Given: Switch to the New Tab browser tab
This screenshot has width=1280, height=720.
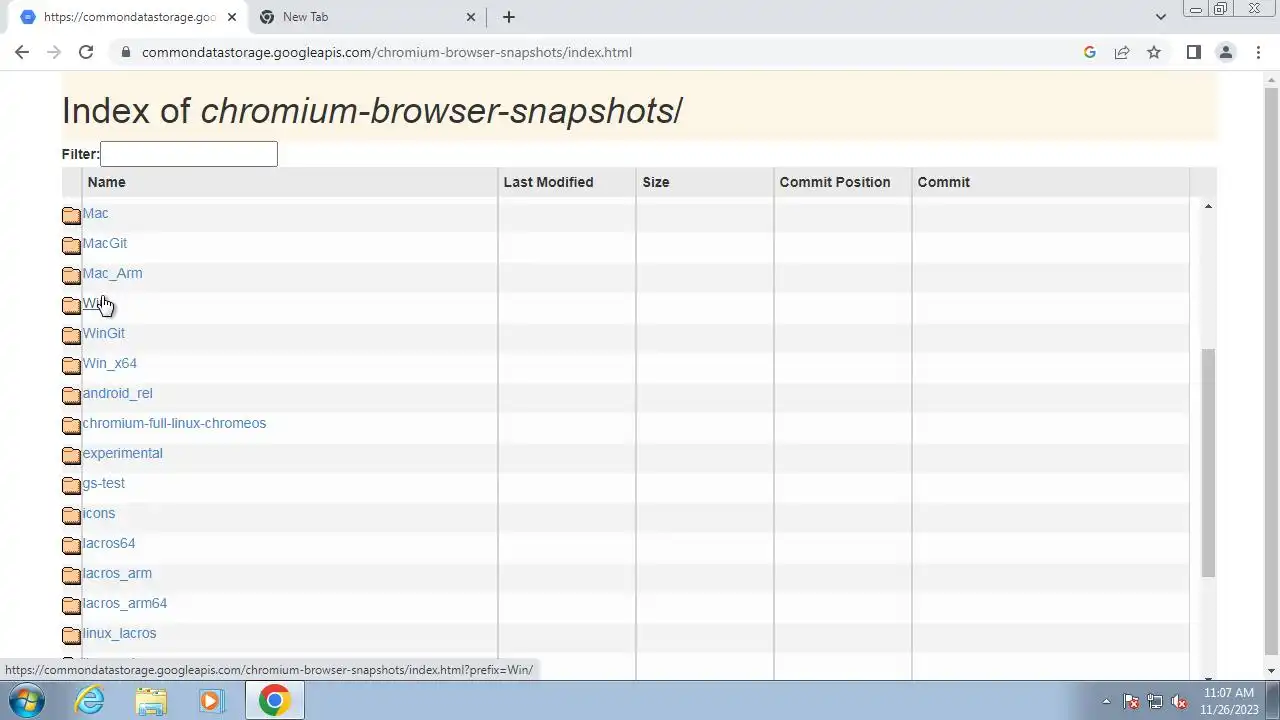Looking at the screenshot, I should click(365, 17).
